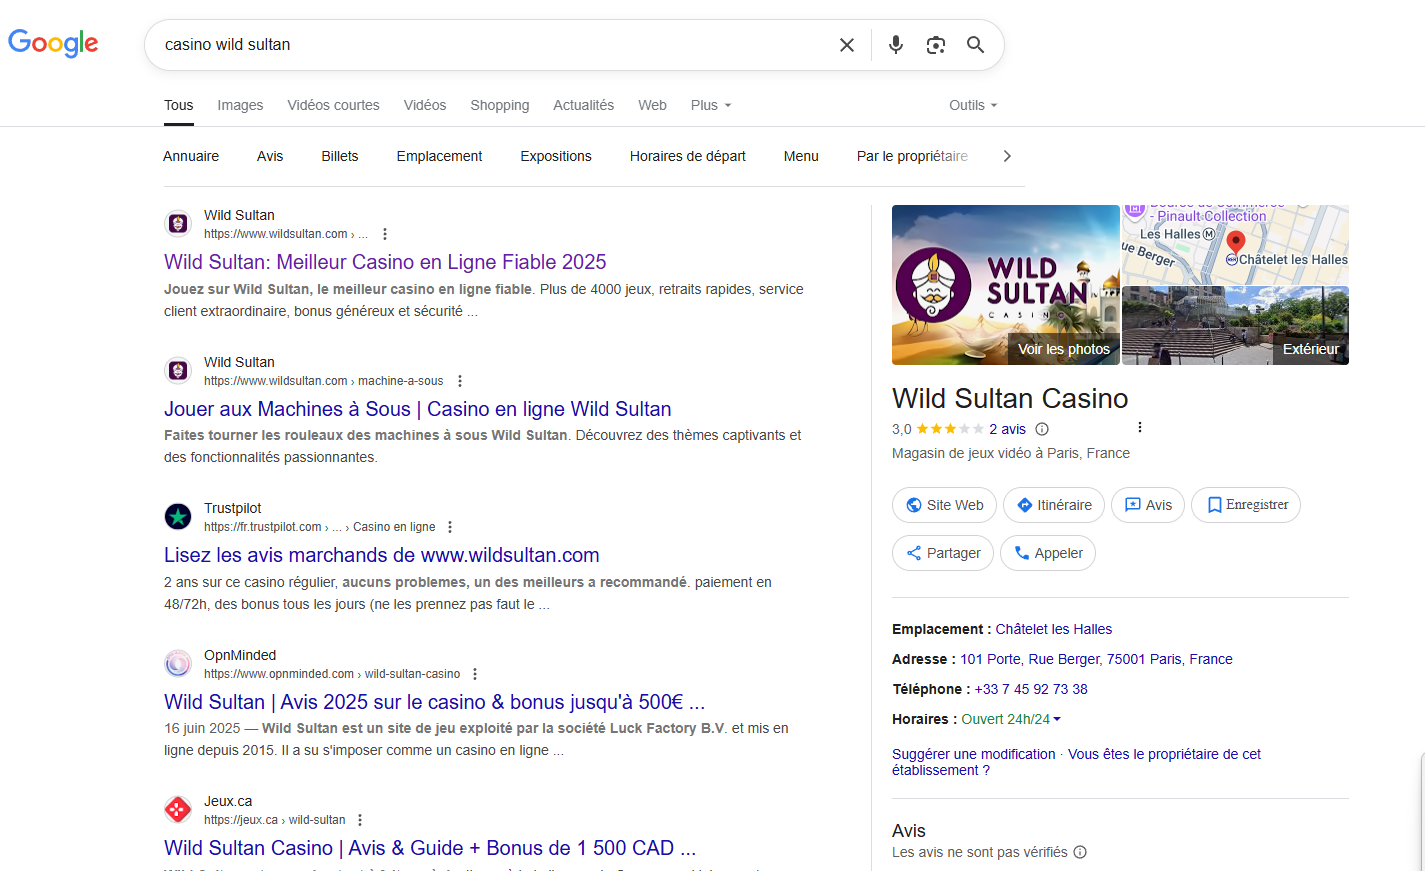Open options menu for first Wild Sultan result
The width and height of the screenshot is (1425, 871).
point(385,234)
